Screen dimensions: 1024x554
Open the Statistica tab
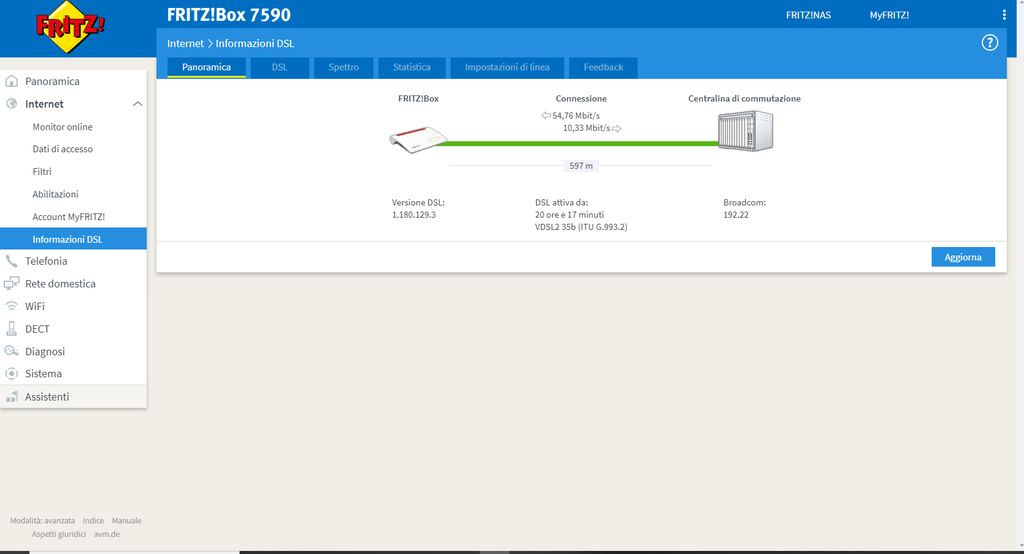[x=411, y=67]
